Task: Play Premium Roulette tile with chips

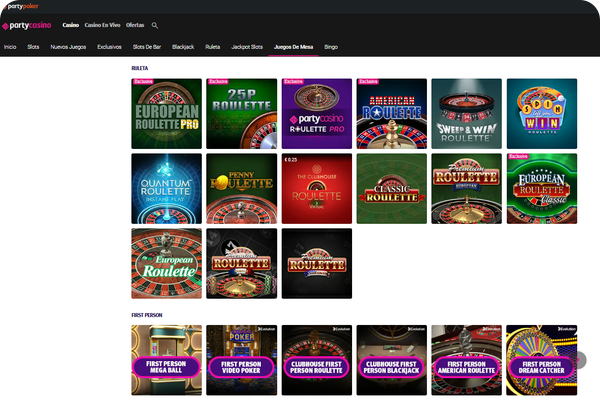Action: [241, 263]
